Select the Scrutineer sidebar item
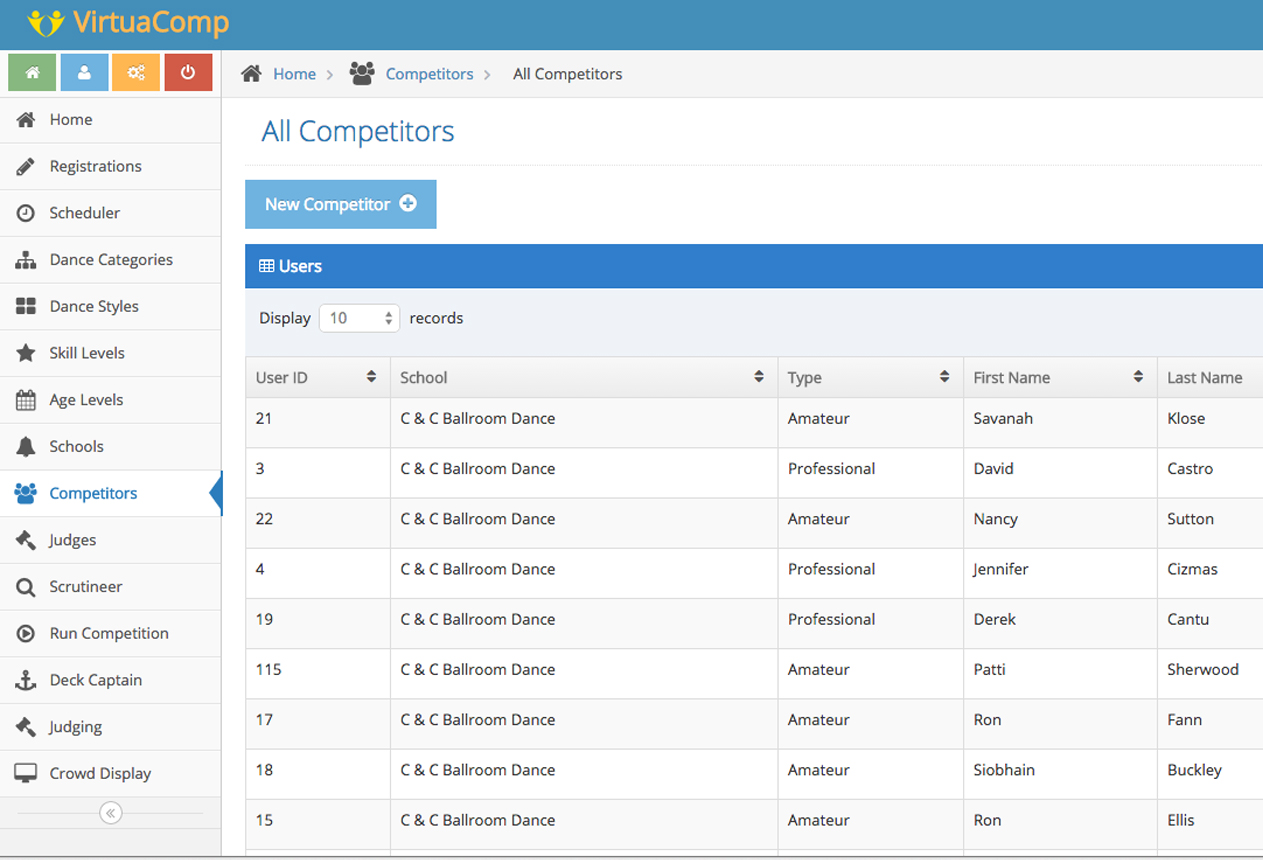 click(86, 587)
